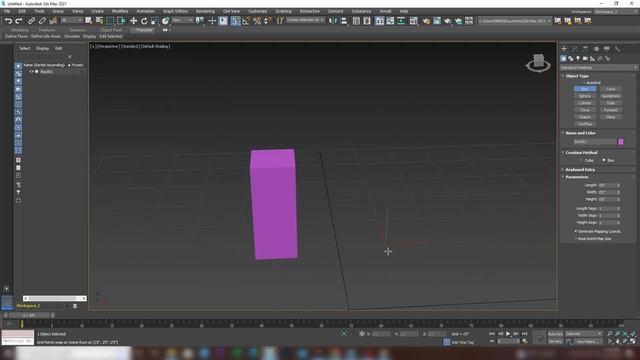Open the Modify tab in command panel

coord(575,49)
